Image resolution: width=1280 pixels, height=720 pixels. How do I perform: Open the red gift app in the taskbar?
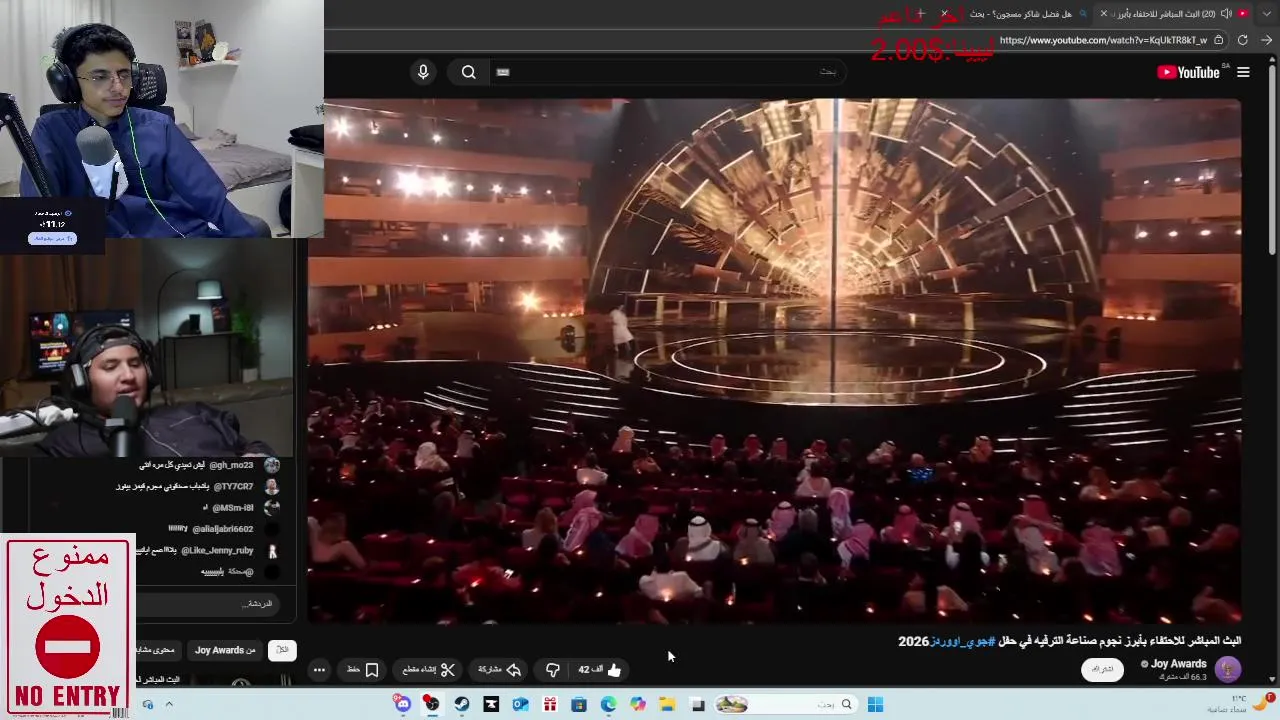coord(550,705)
